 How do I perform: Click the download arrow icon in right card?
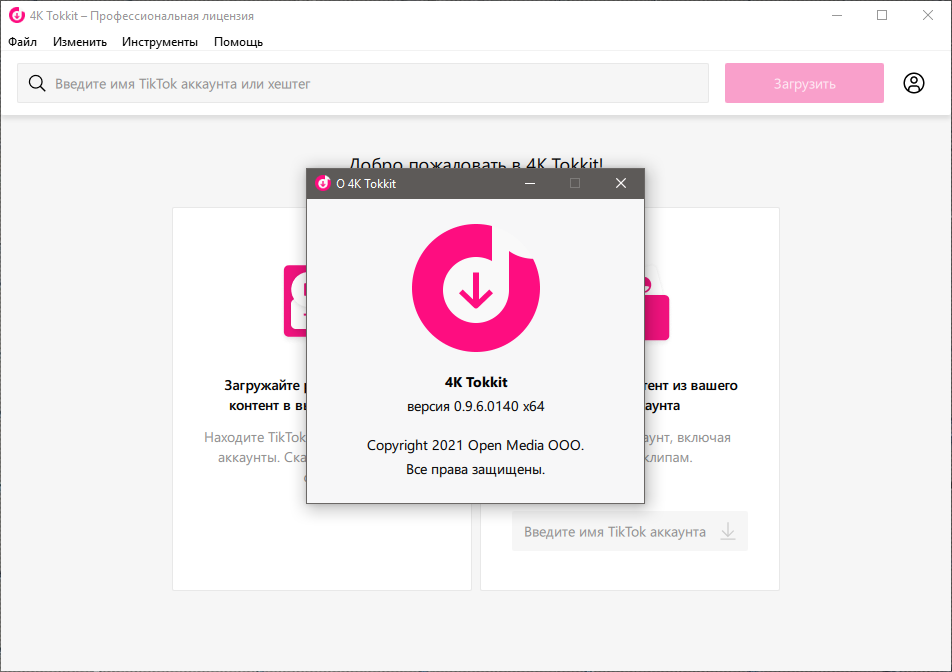click(x=727, y=532)
